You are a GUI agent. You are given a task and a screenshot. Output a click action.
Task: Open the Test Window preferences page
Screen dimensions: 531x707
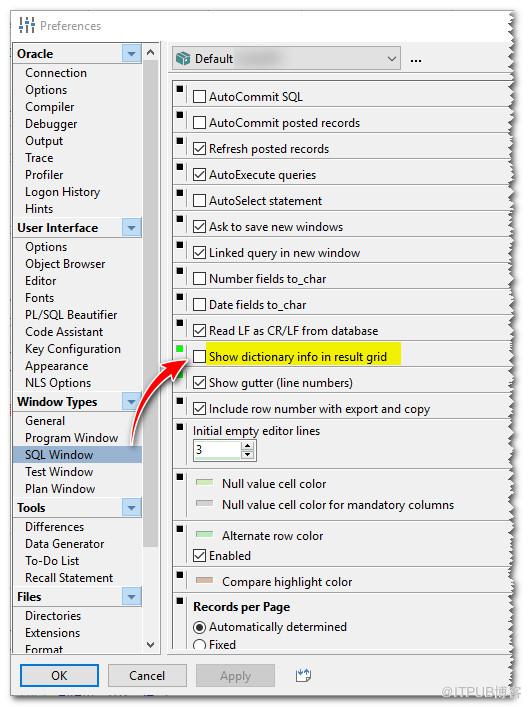click(59, 472)
